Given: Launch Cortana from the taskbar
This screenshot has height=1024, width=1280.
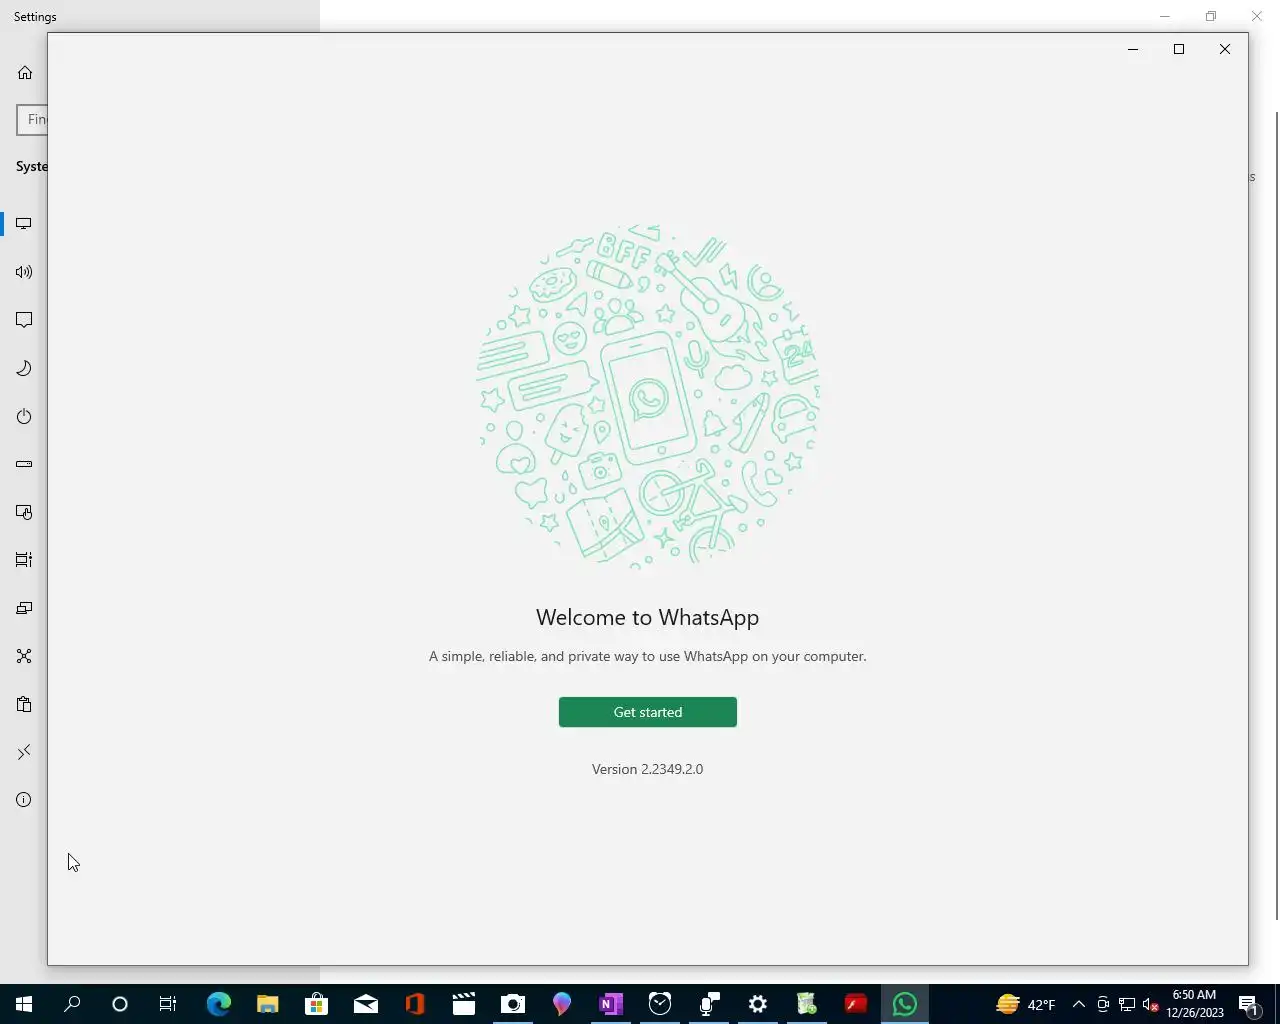Looking at the screenshot, I should (x=120, y=1004).
